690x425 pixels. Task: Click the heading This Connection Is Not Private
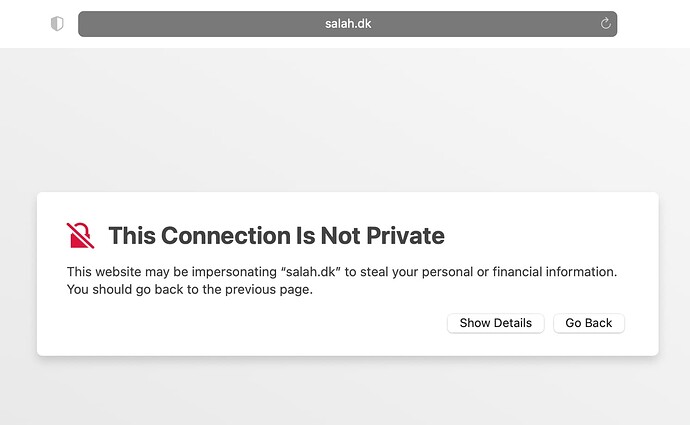coord(276,235)
